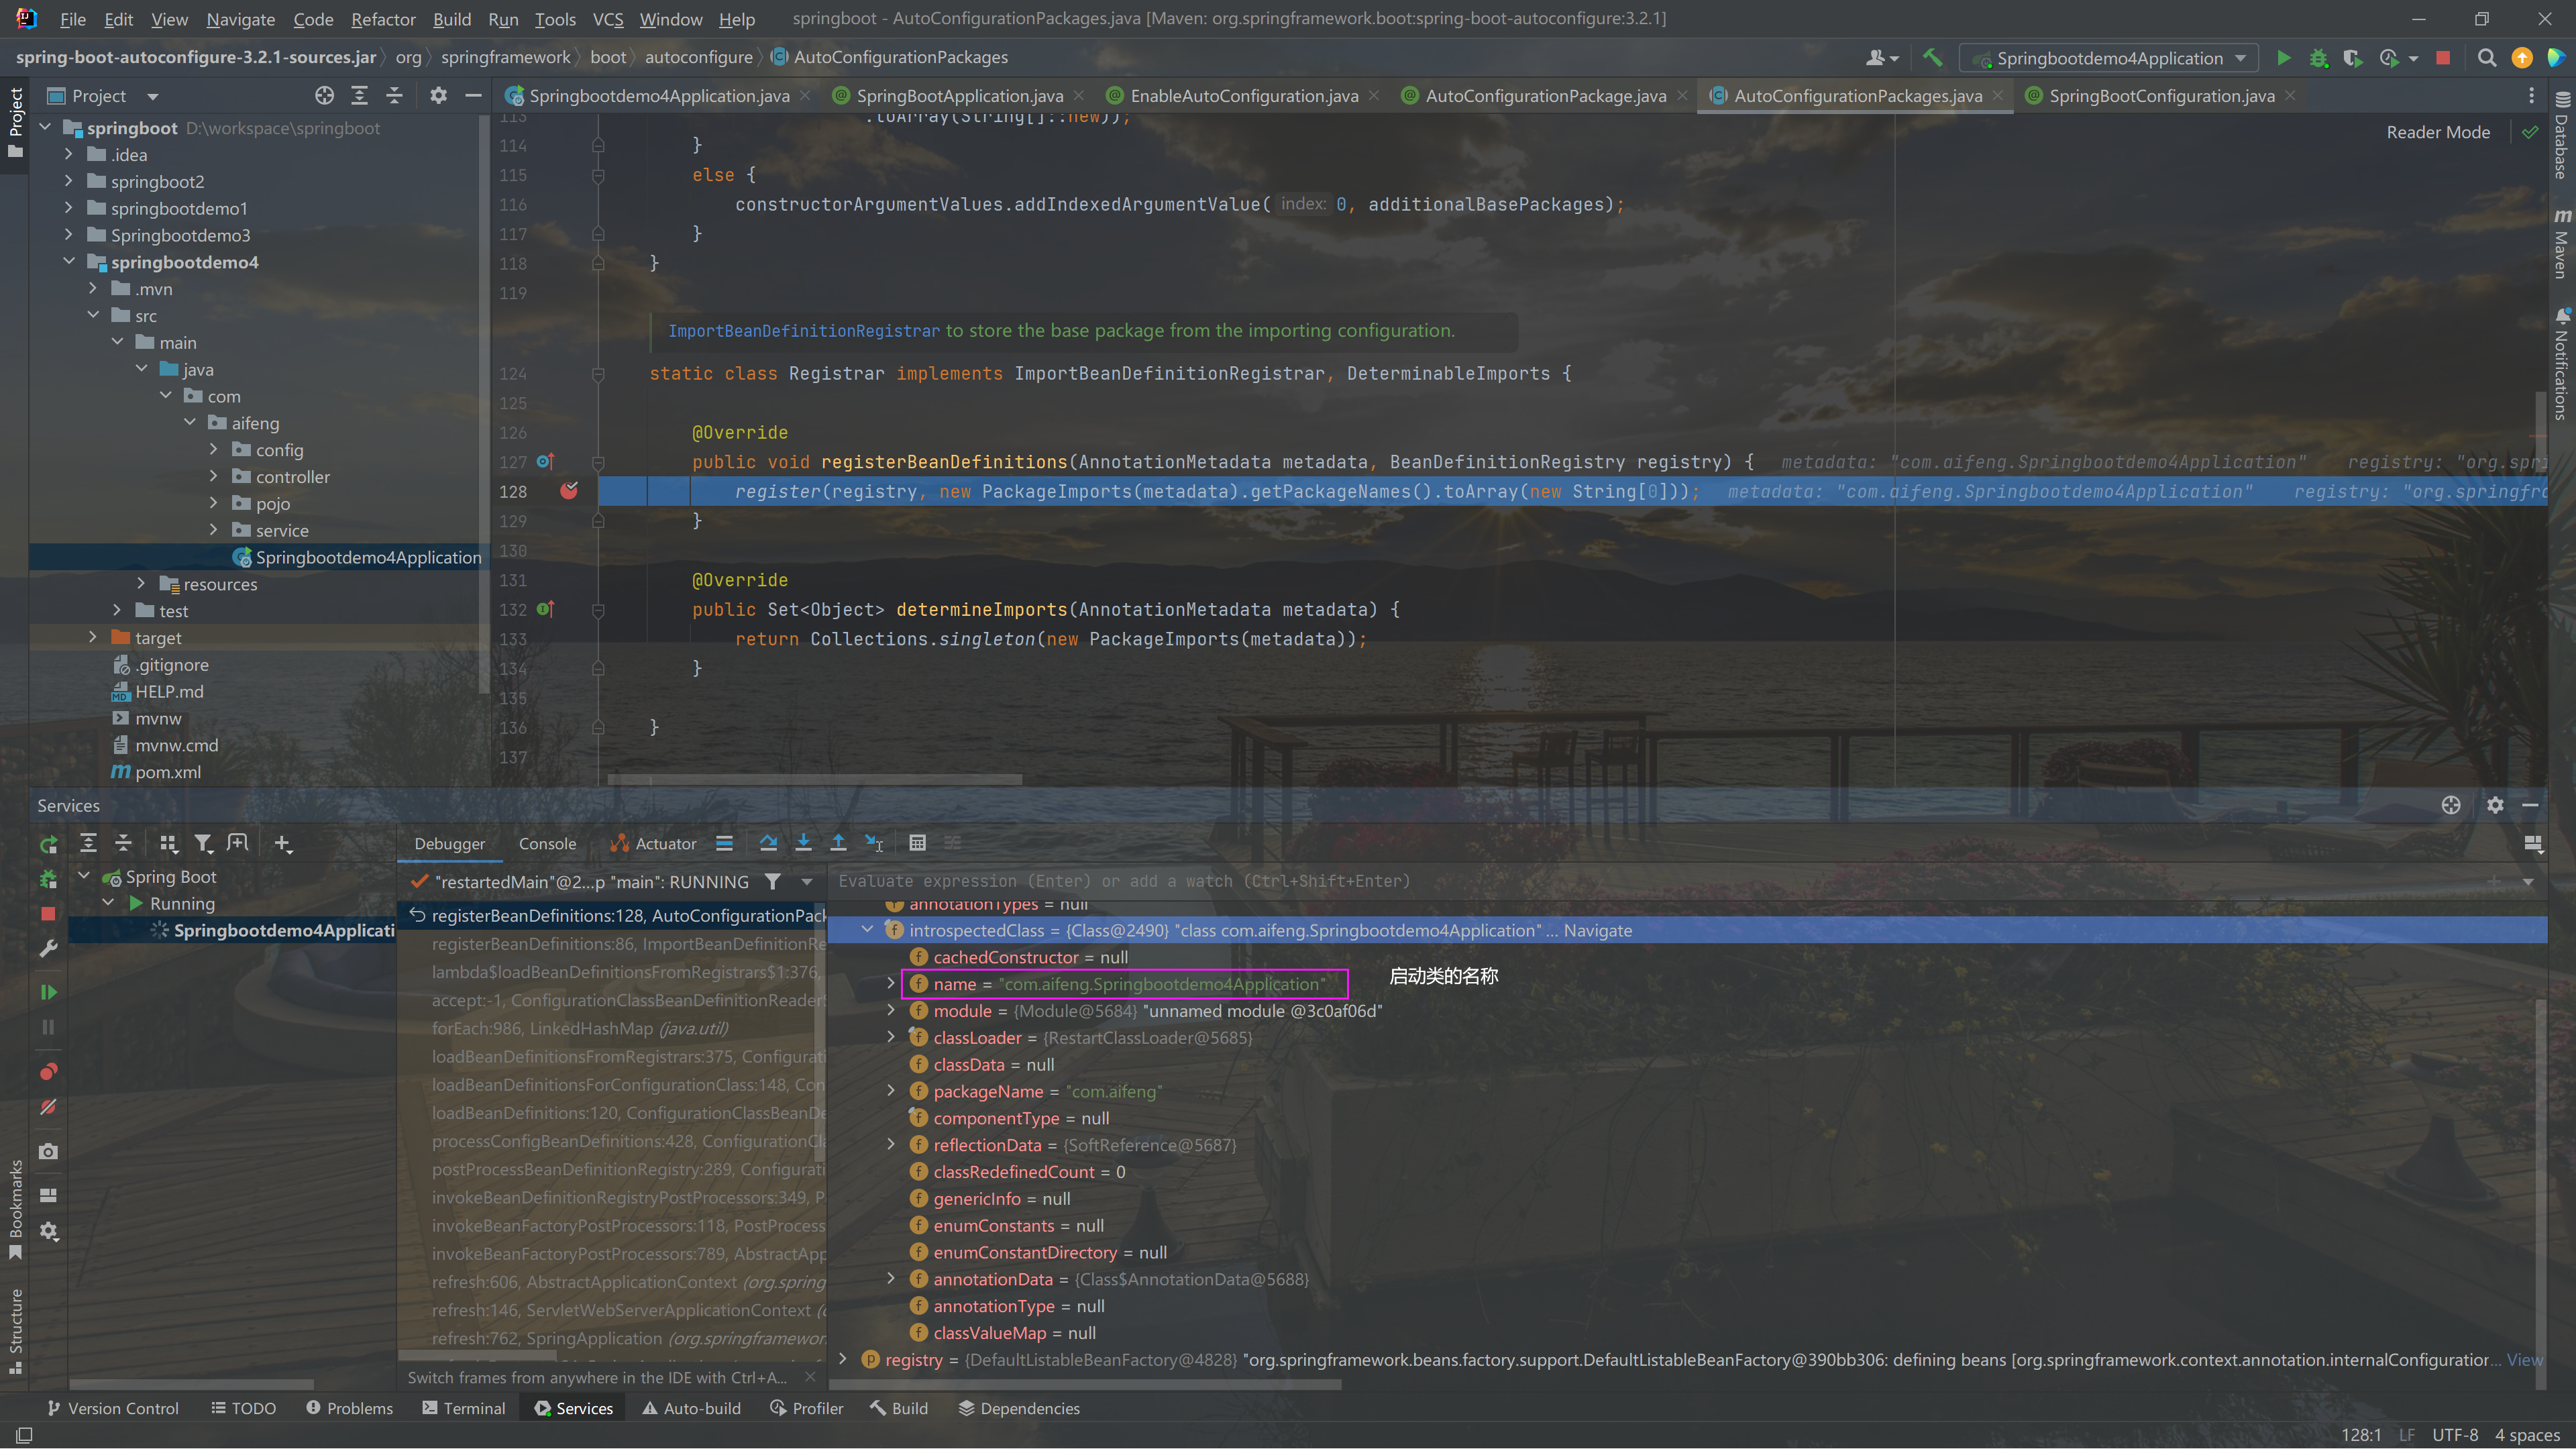2576x1449 pixels.
Task: Expand the registry variable node
Action: pos(843,1359)
